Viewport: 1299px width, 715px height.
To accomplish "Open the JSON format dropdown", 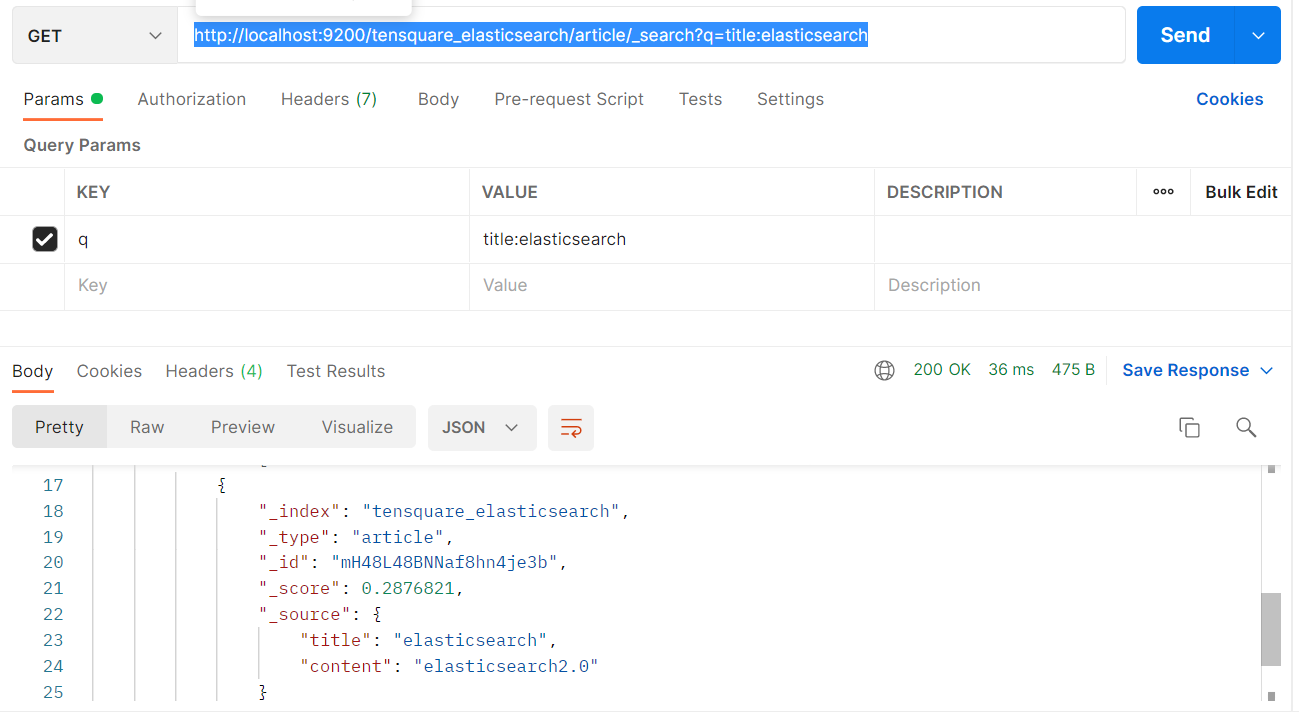I will click(x=481, y=428).
